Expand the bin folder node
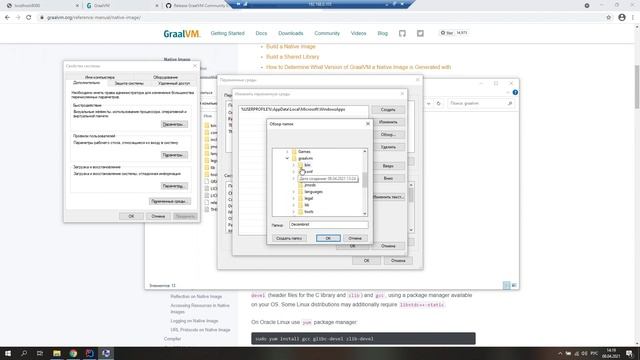This screenshot has height=360, width=640. coord(294,165)
